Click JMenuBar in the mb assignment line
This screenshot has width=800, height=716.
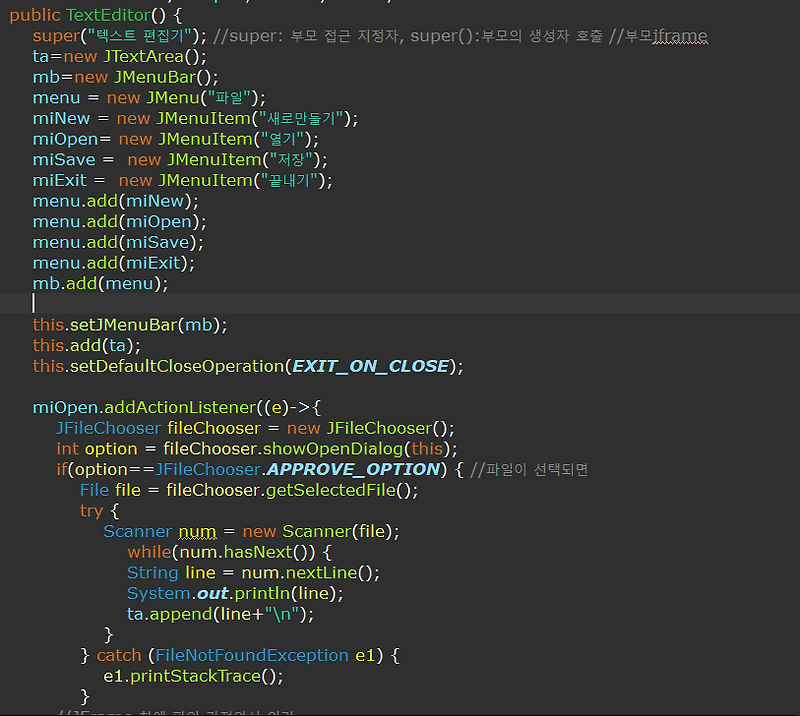[155, 77]
